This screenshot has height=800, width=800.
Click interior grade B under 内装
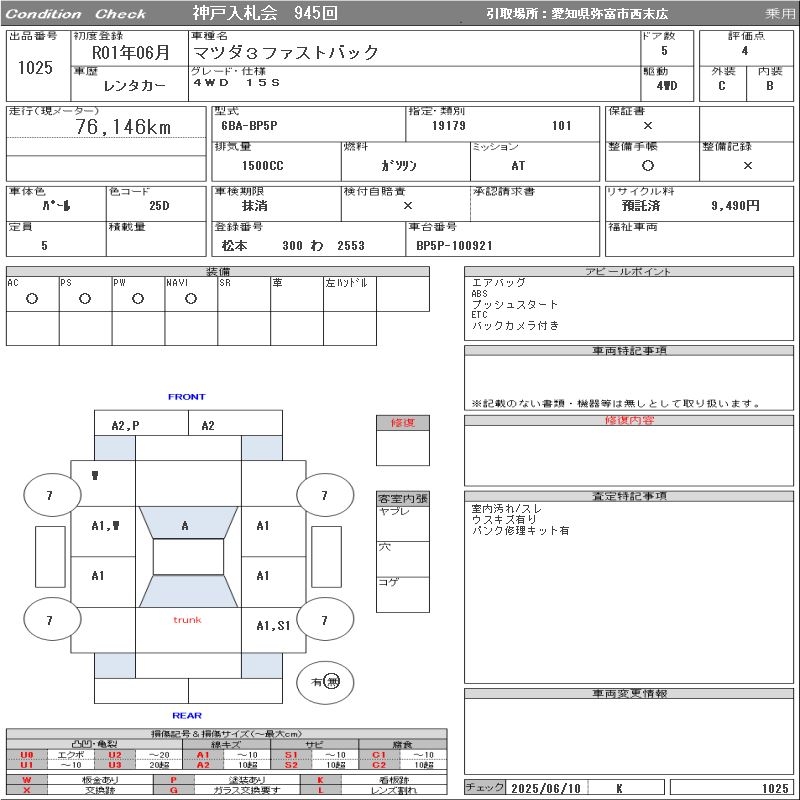(x=769, y=86)
